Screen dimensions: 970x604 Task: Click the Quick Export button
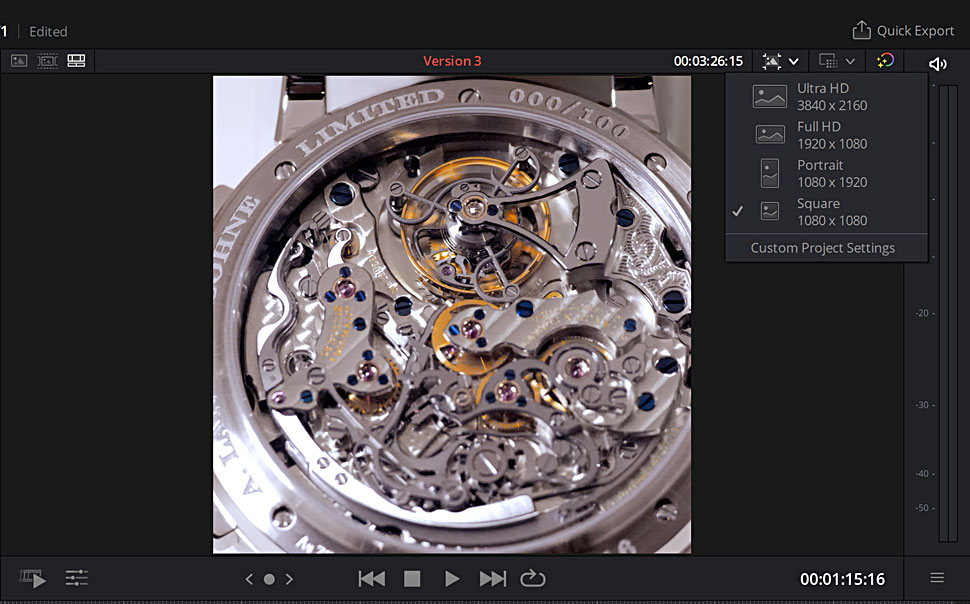pyautogui.click(x=903, y=30)
